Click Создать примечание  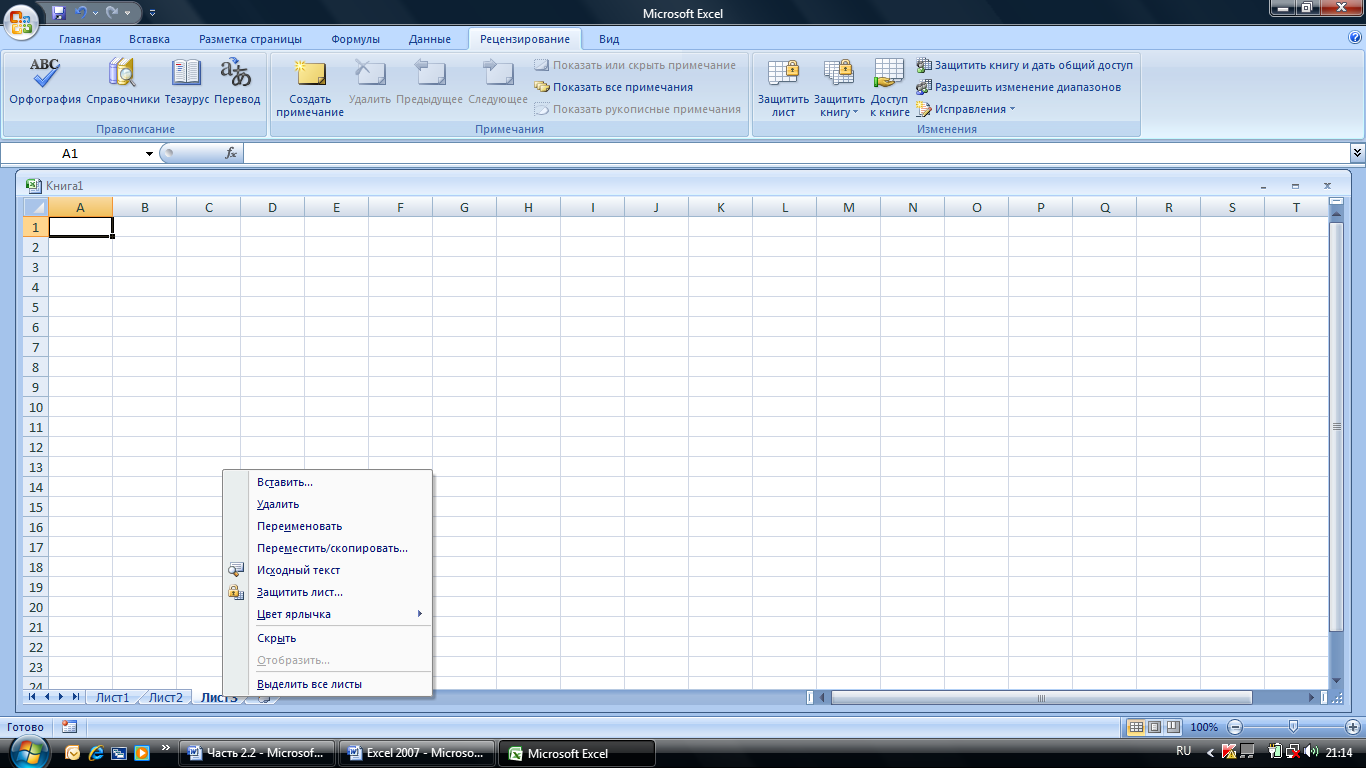pyautogui.click(x=310, y=88)
